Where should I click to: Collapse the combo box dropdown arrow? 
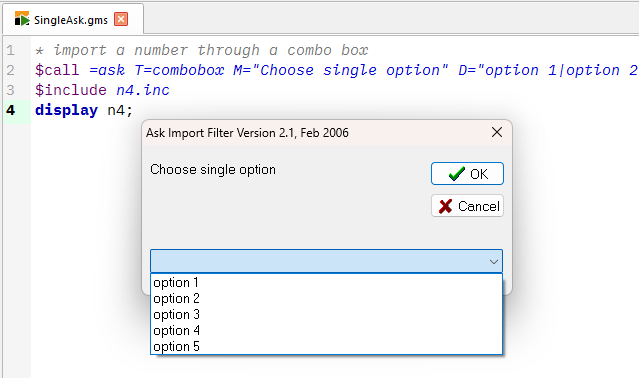point(494,262)
